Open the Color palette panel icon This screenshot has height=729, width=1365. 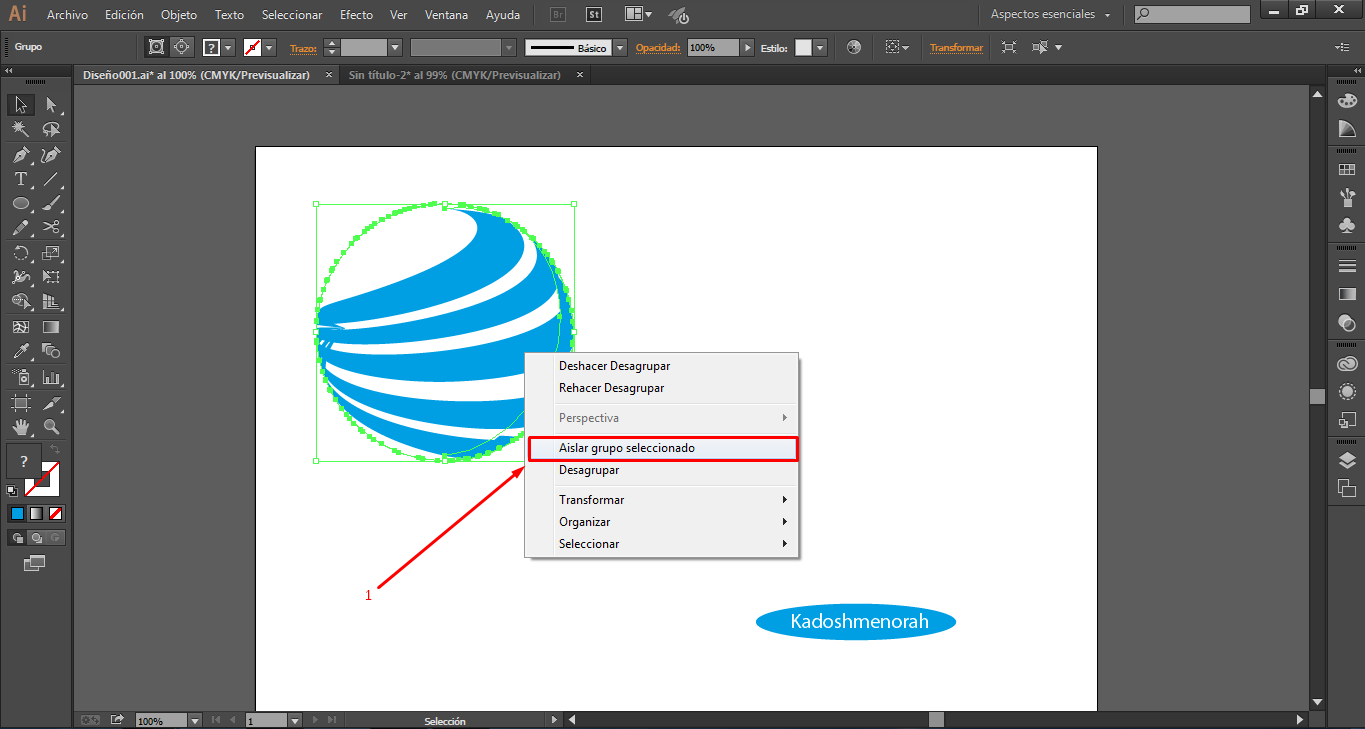point(1347,101)
